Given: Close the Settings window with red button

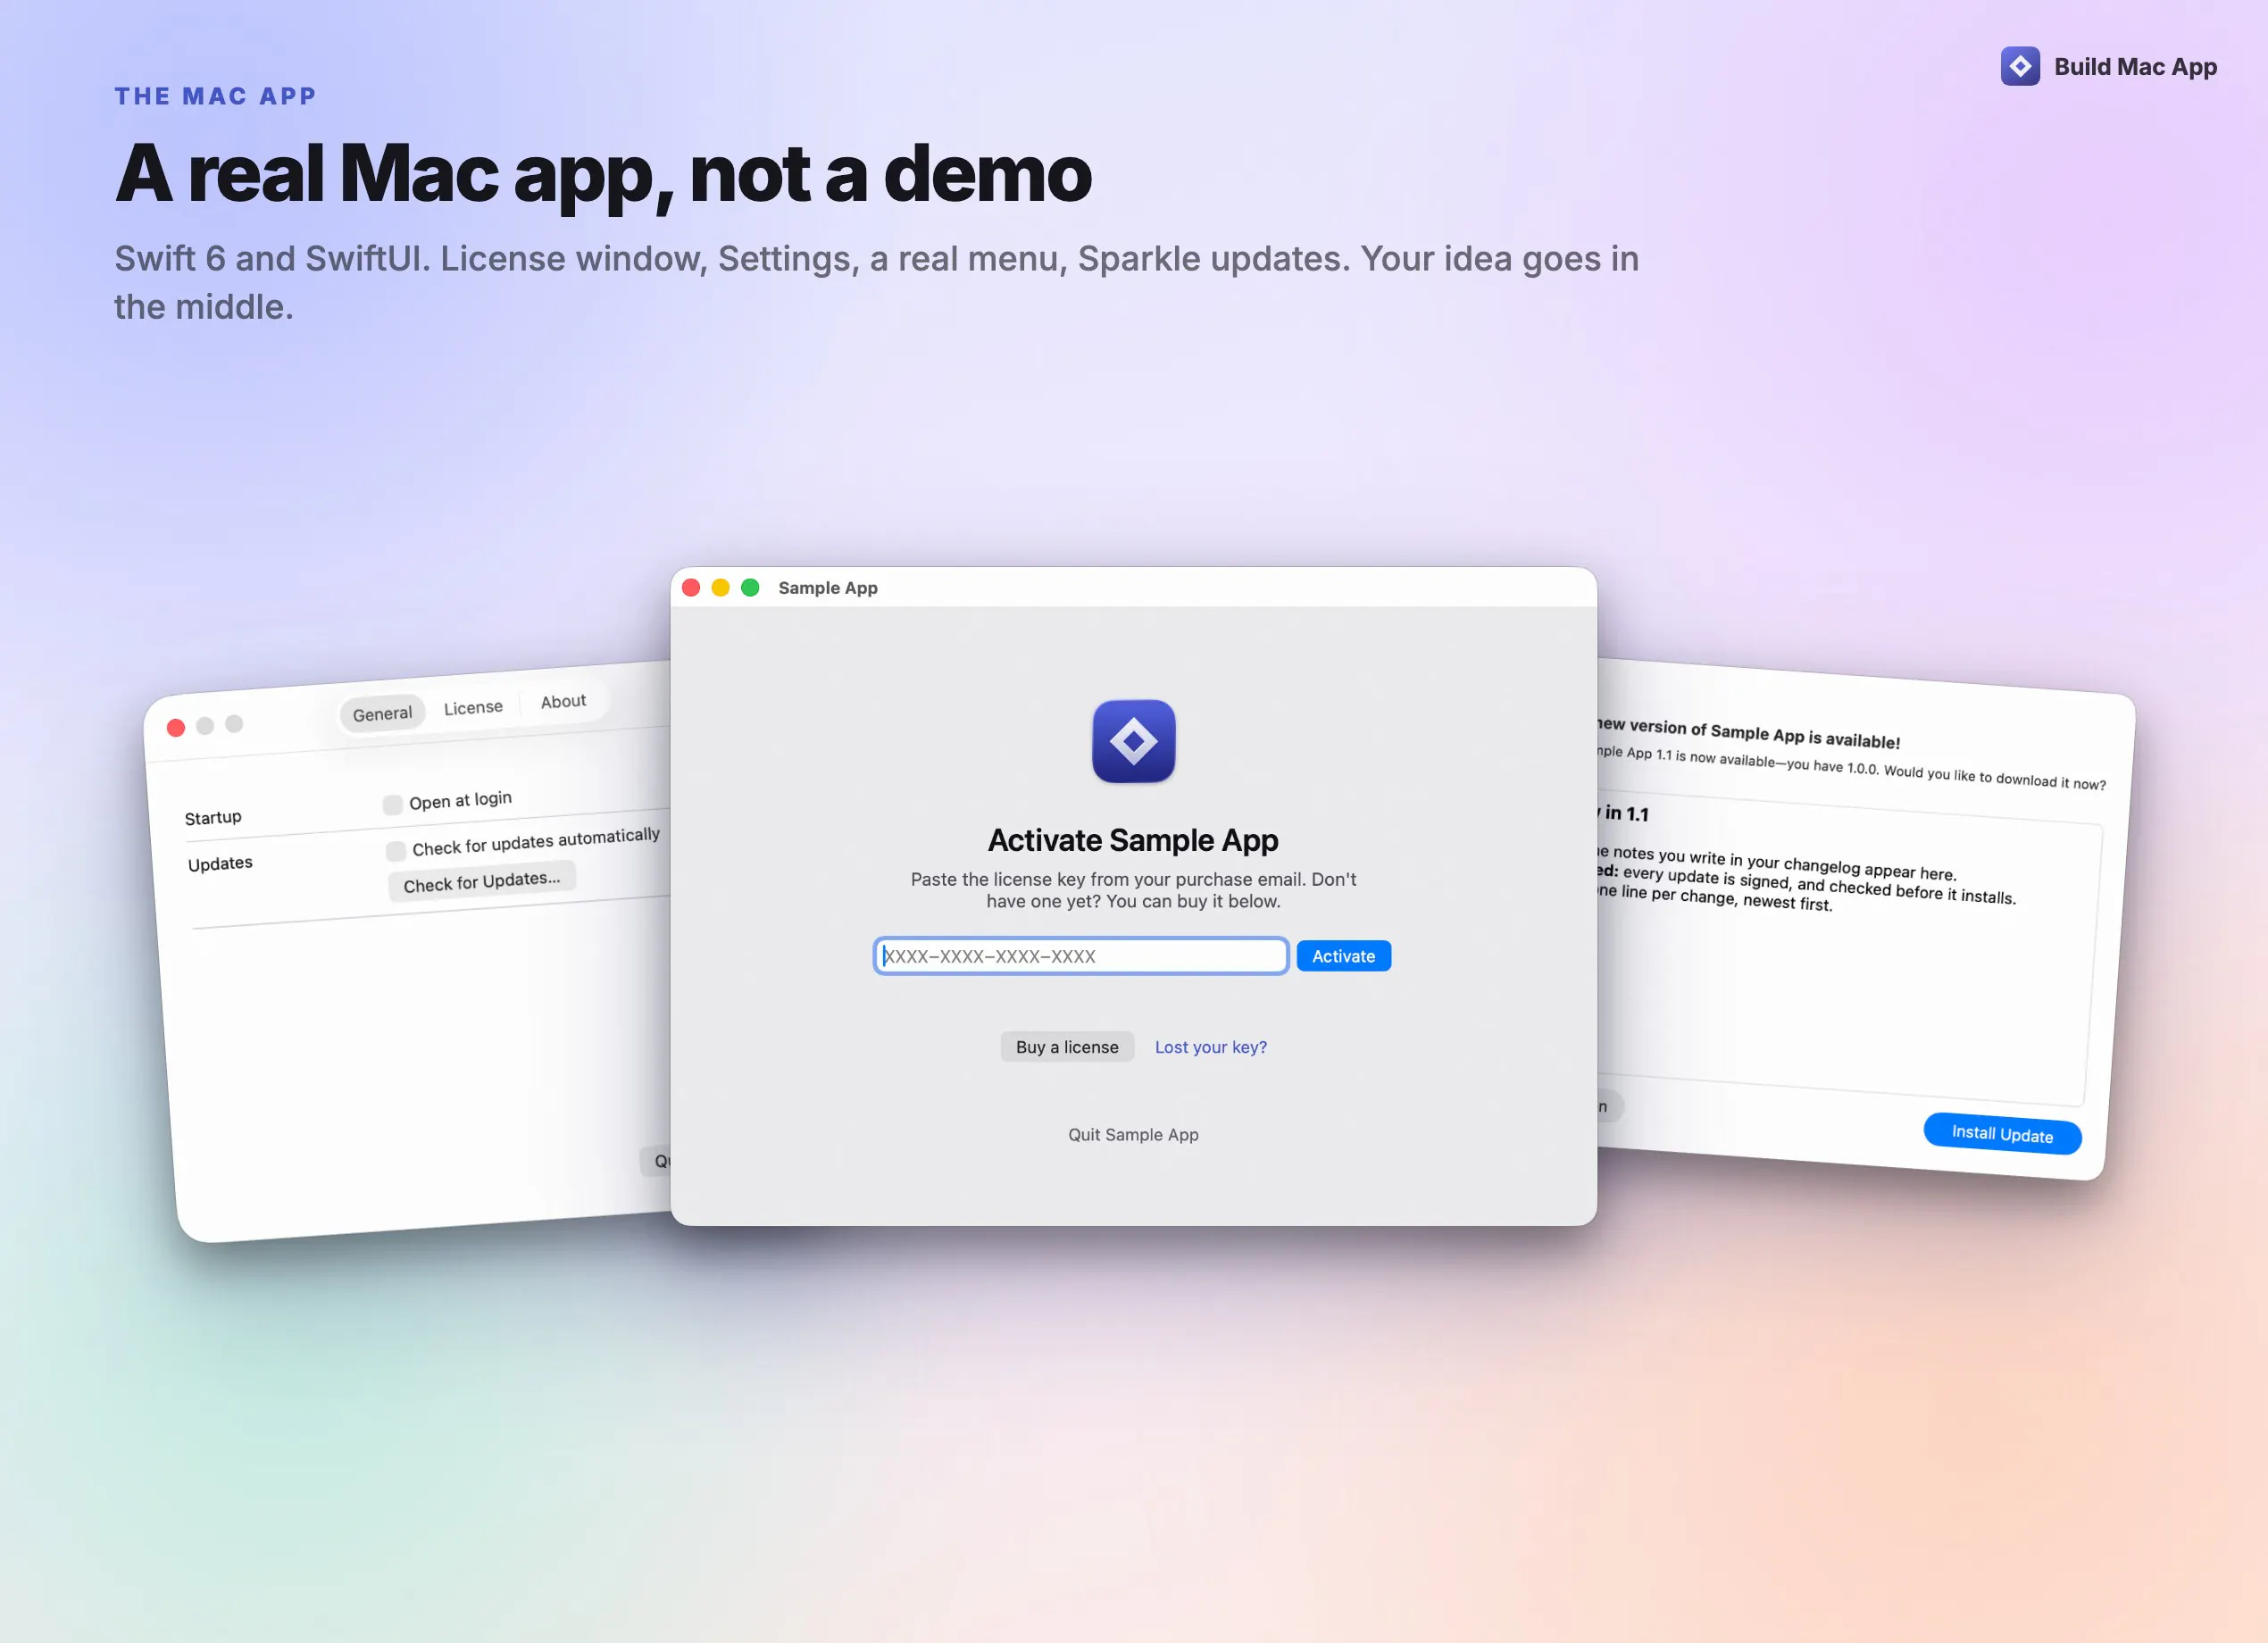Looking at the screenshot, I should [176, 728].
